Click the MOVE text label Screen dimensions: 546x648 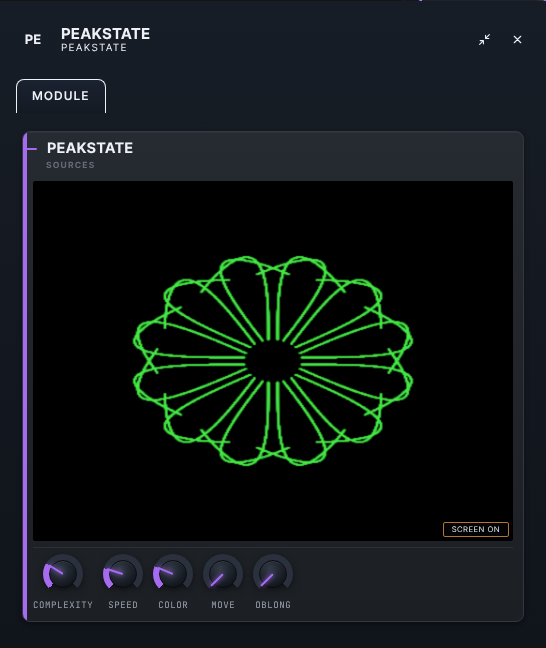click(223, 605)
